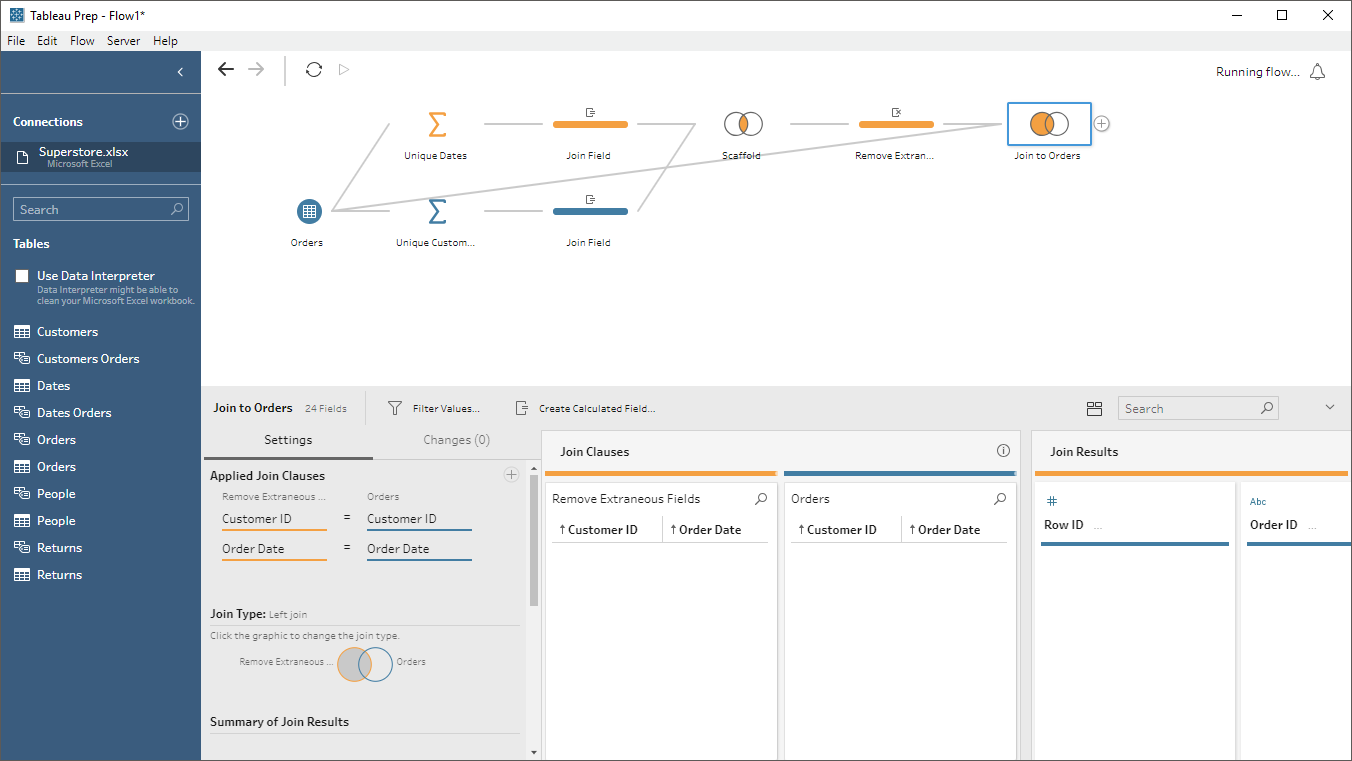Click the refresh data icon in the toolbar

click(x=314, y=69)
